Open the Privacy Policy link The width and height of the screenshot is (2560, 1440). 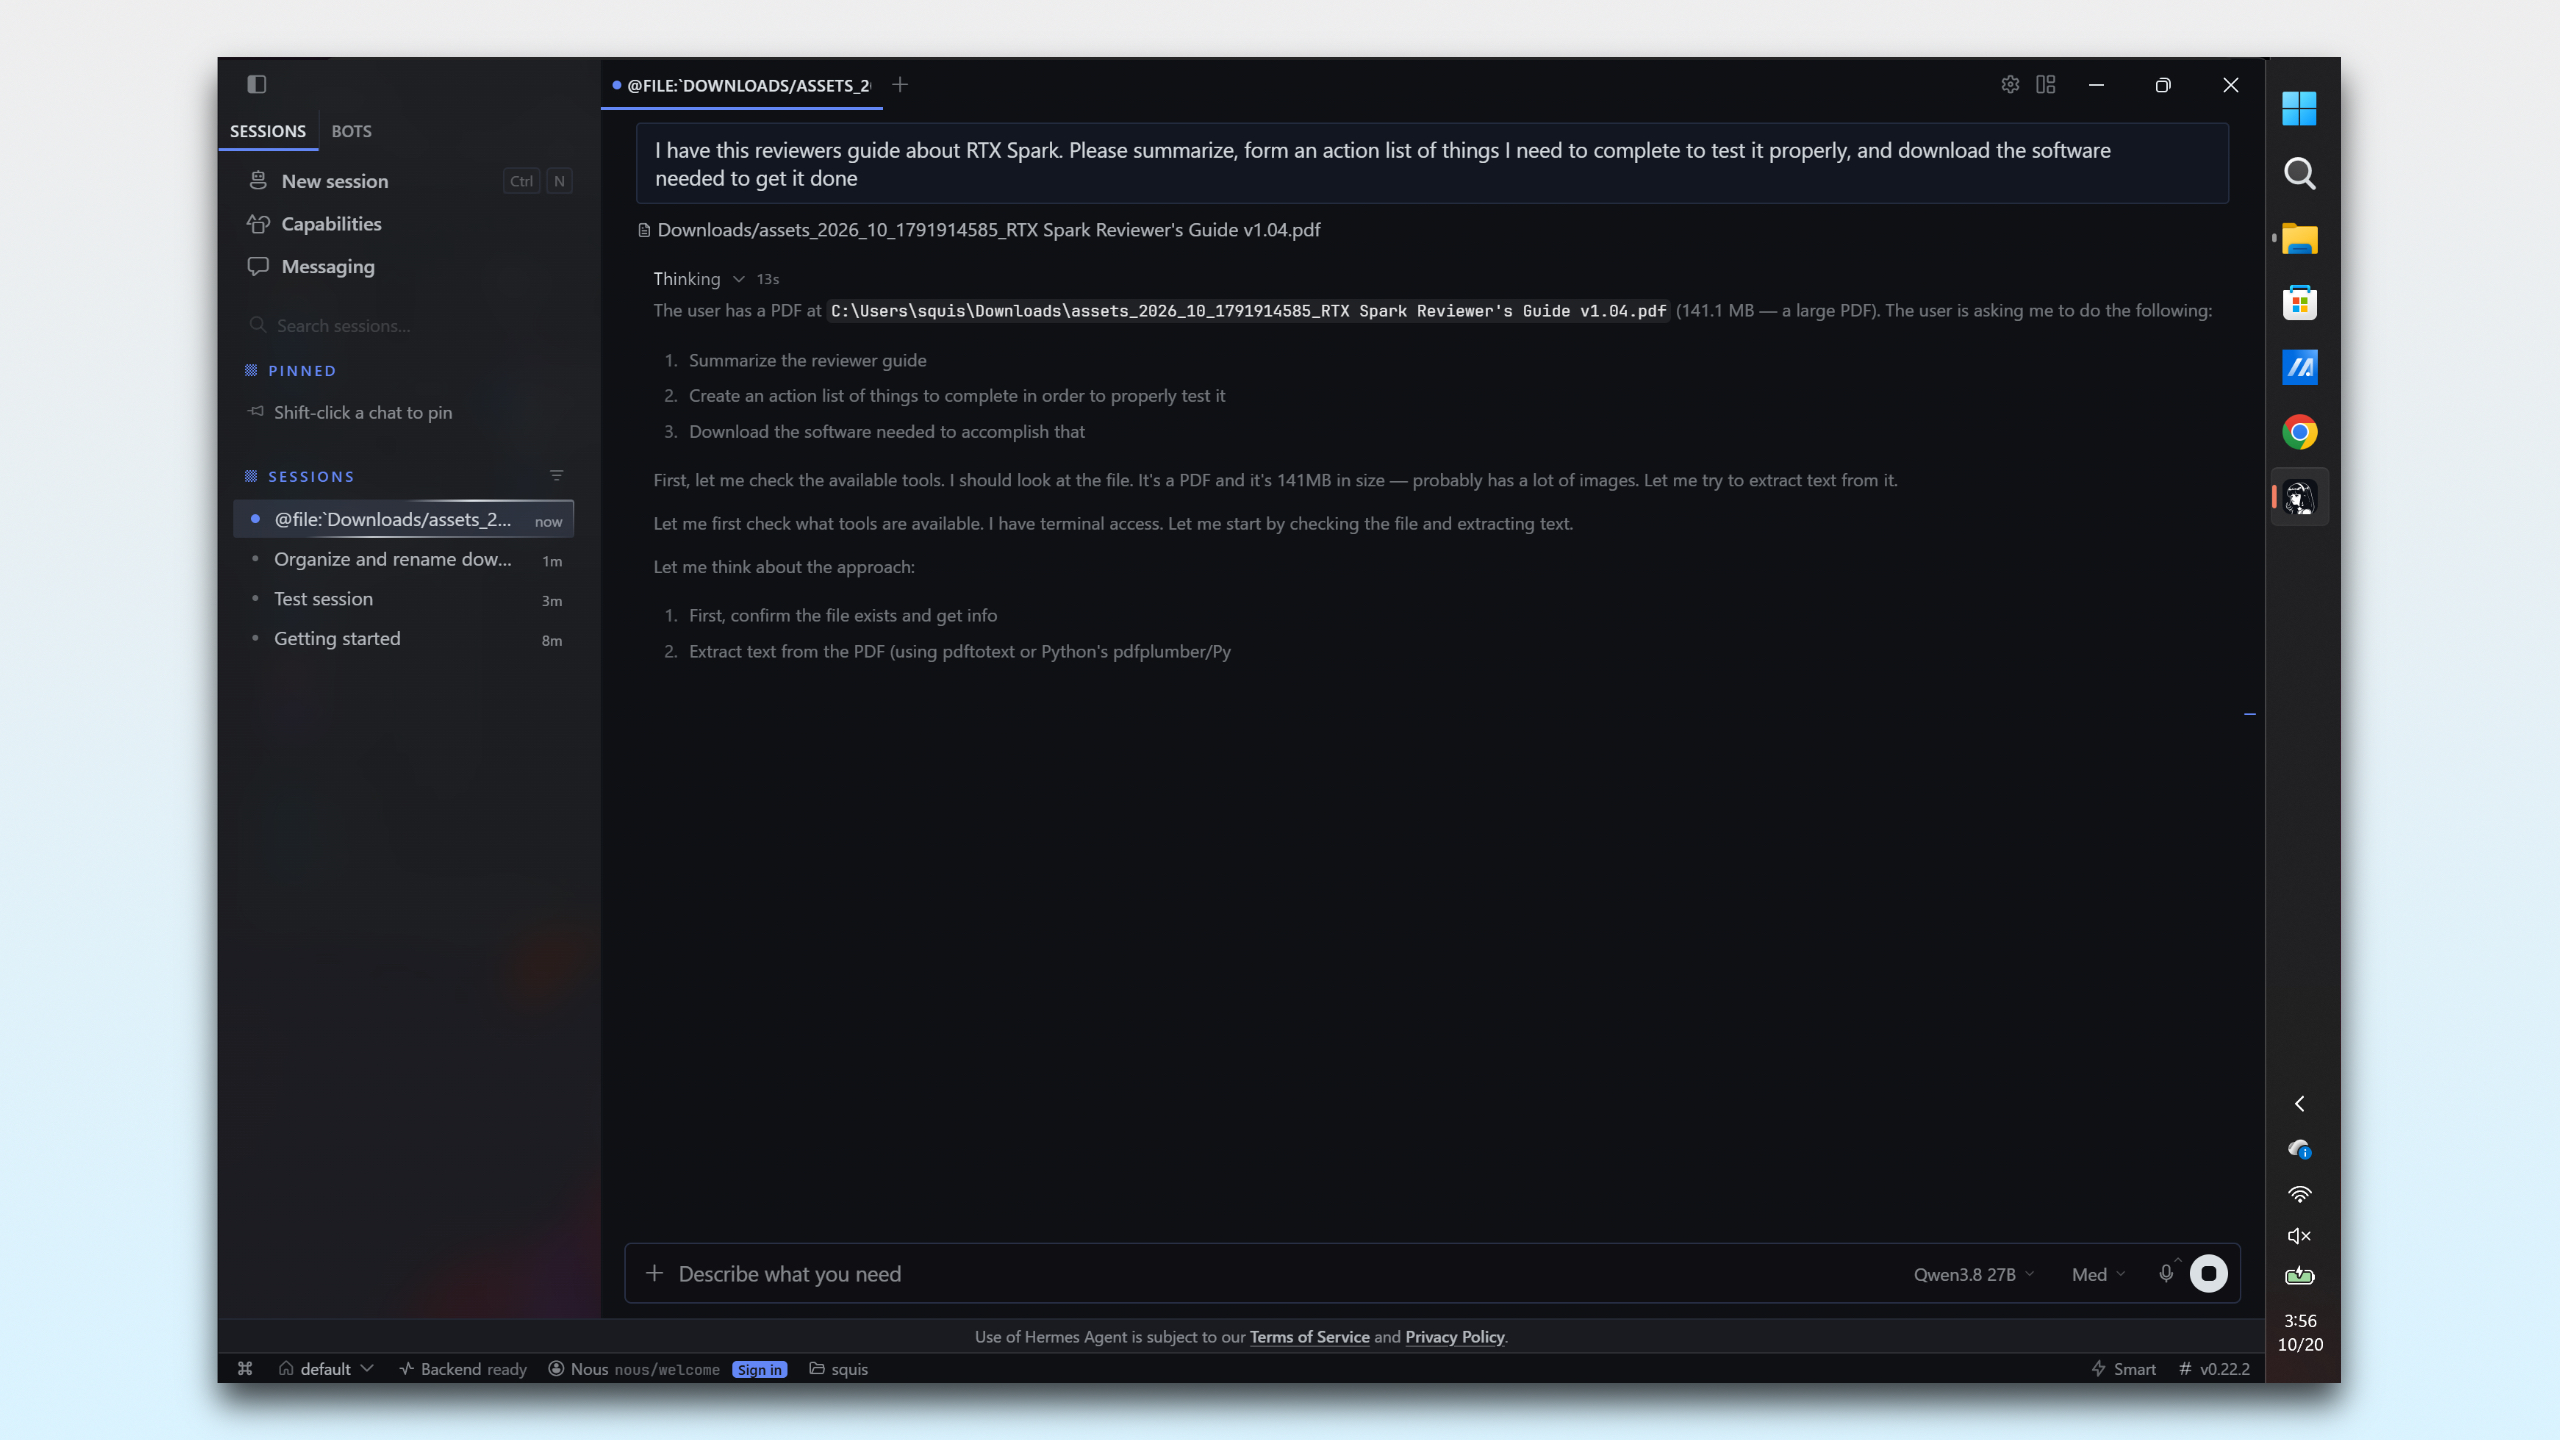coord(1455,1337)
